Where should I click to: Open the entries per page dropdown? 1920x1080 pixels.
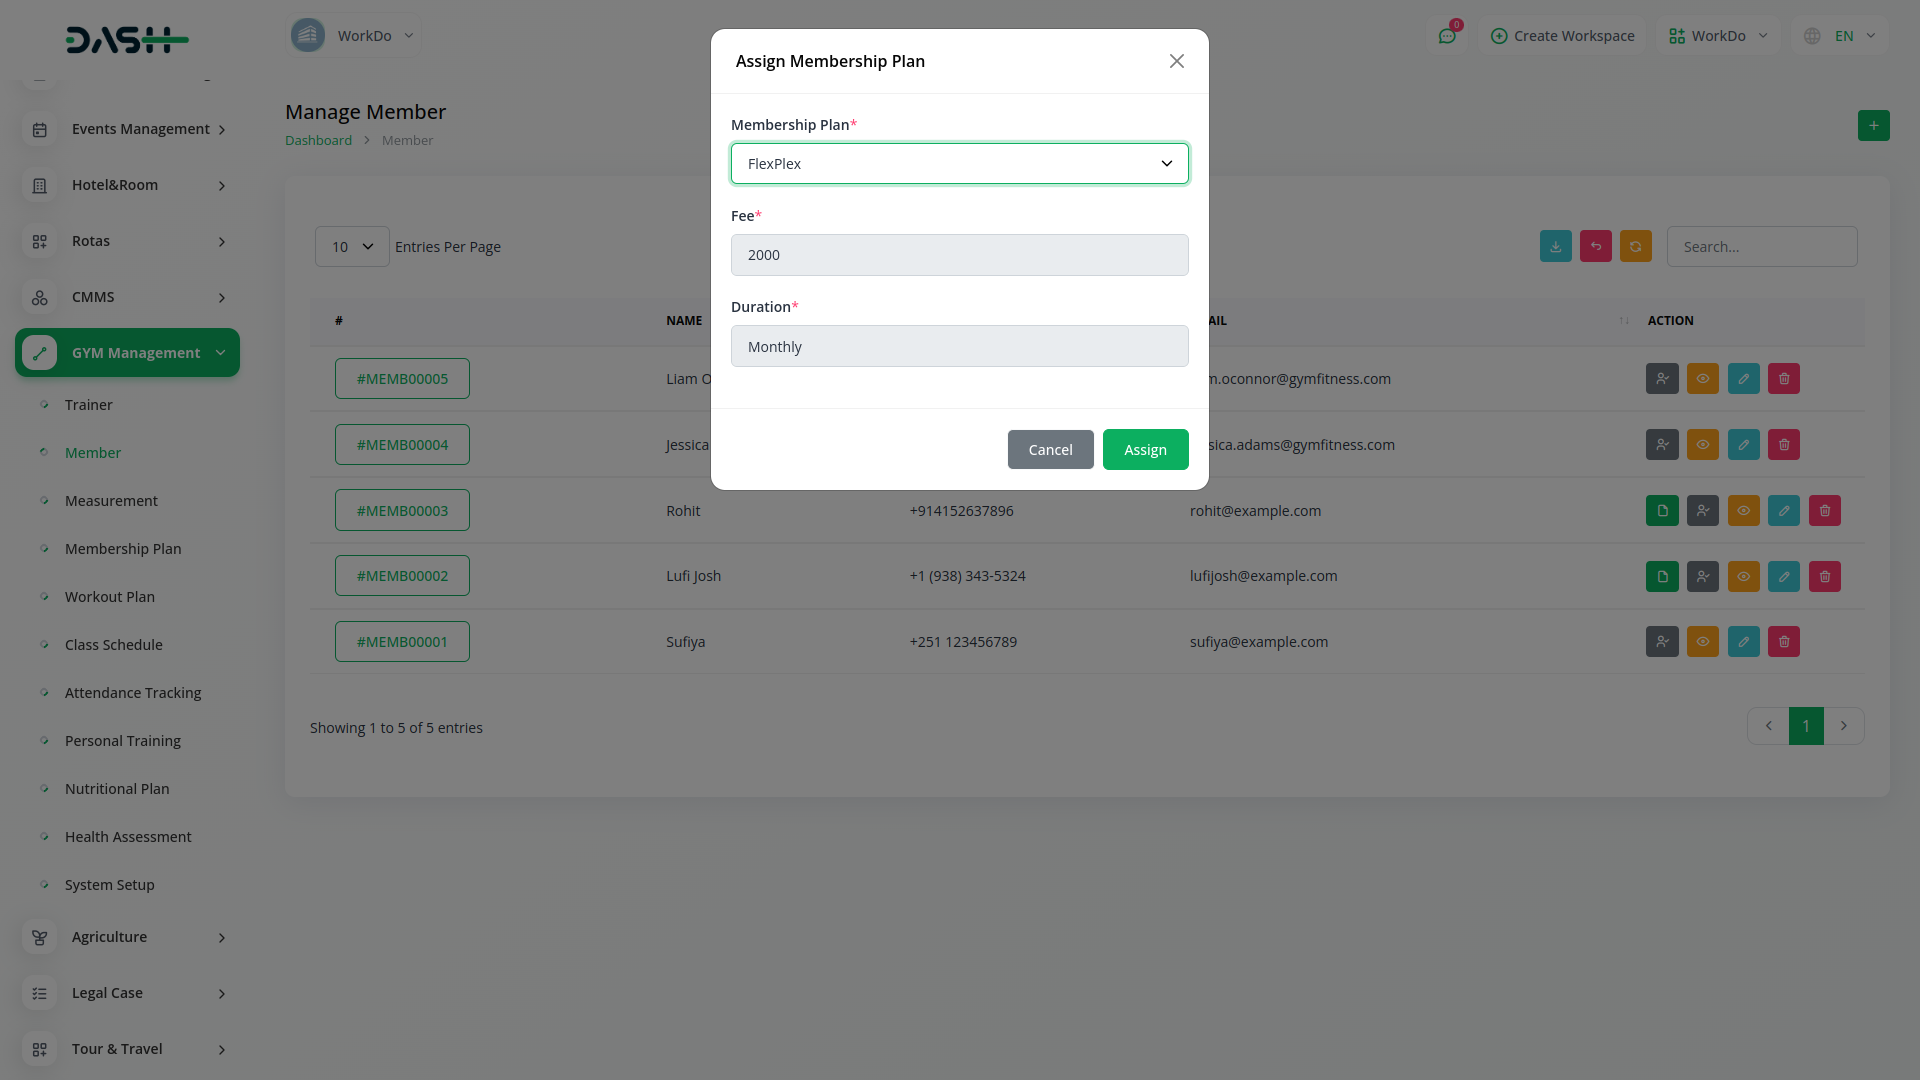[x=352, y=247]
